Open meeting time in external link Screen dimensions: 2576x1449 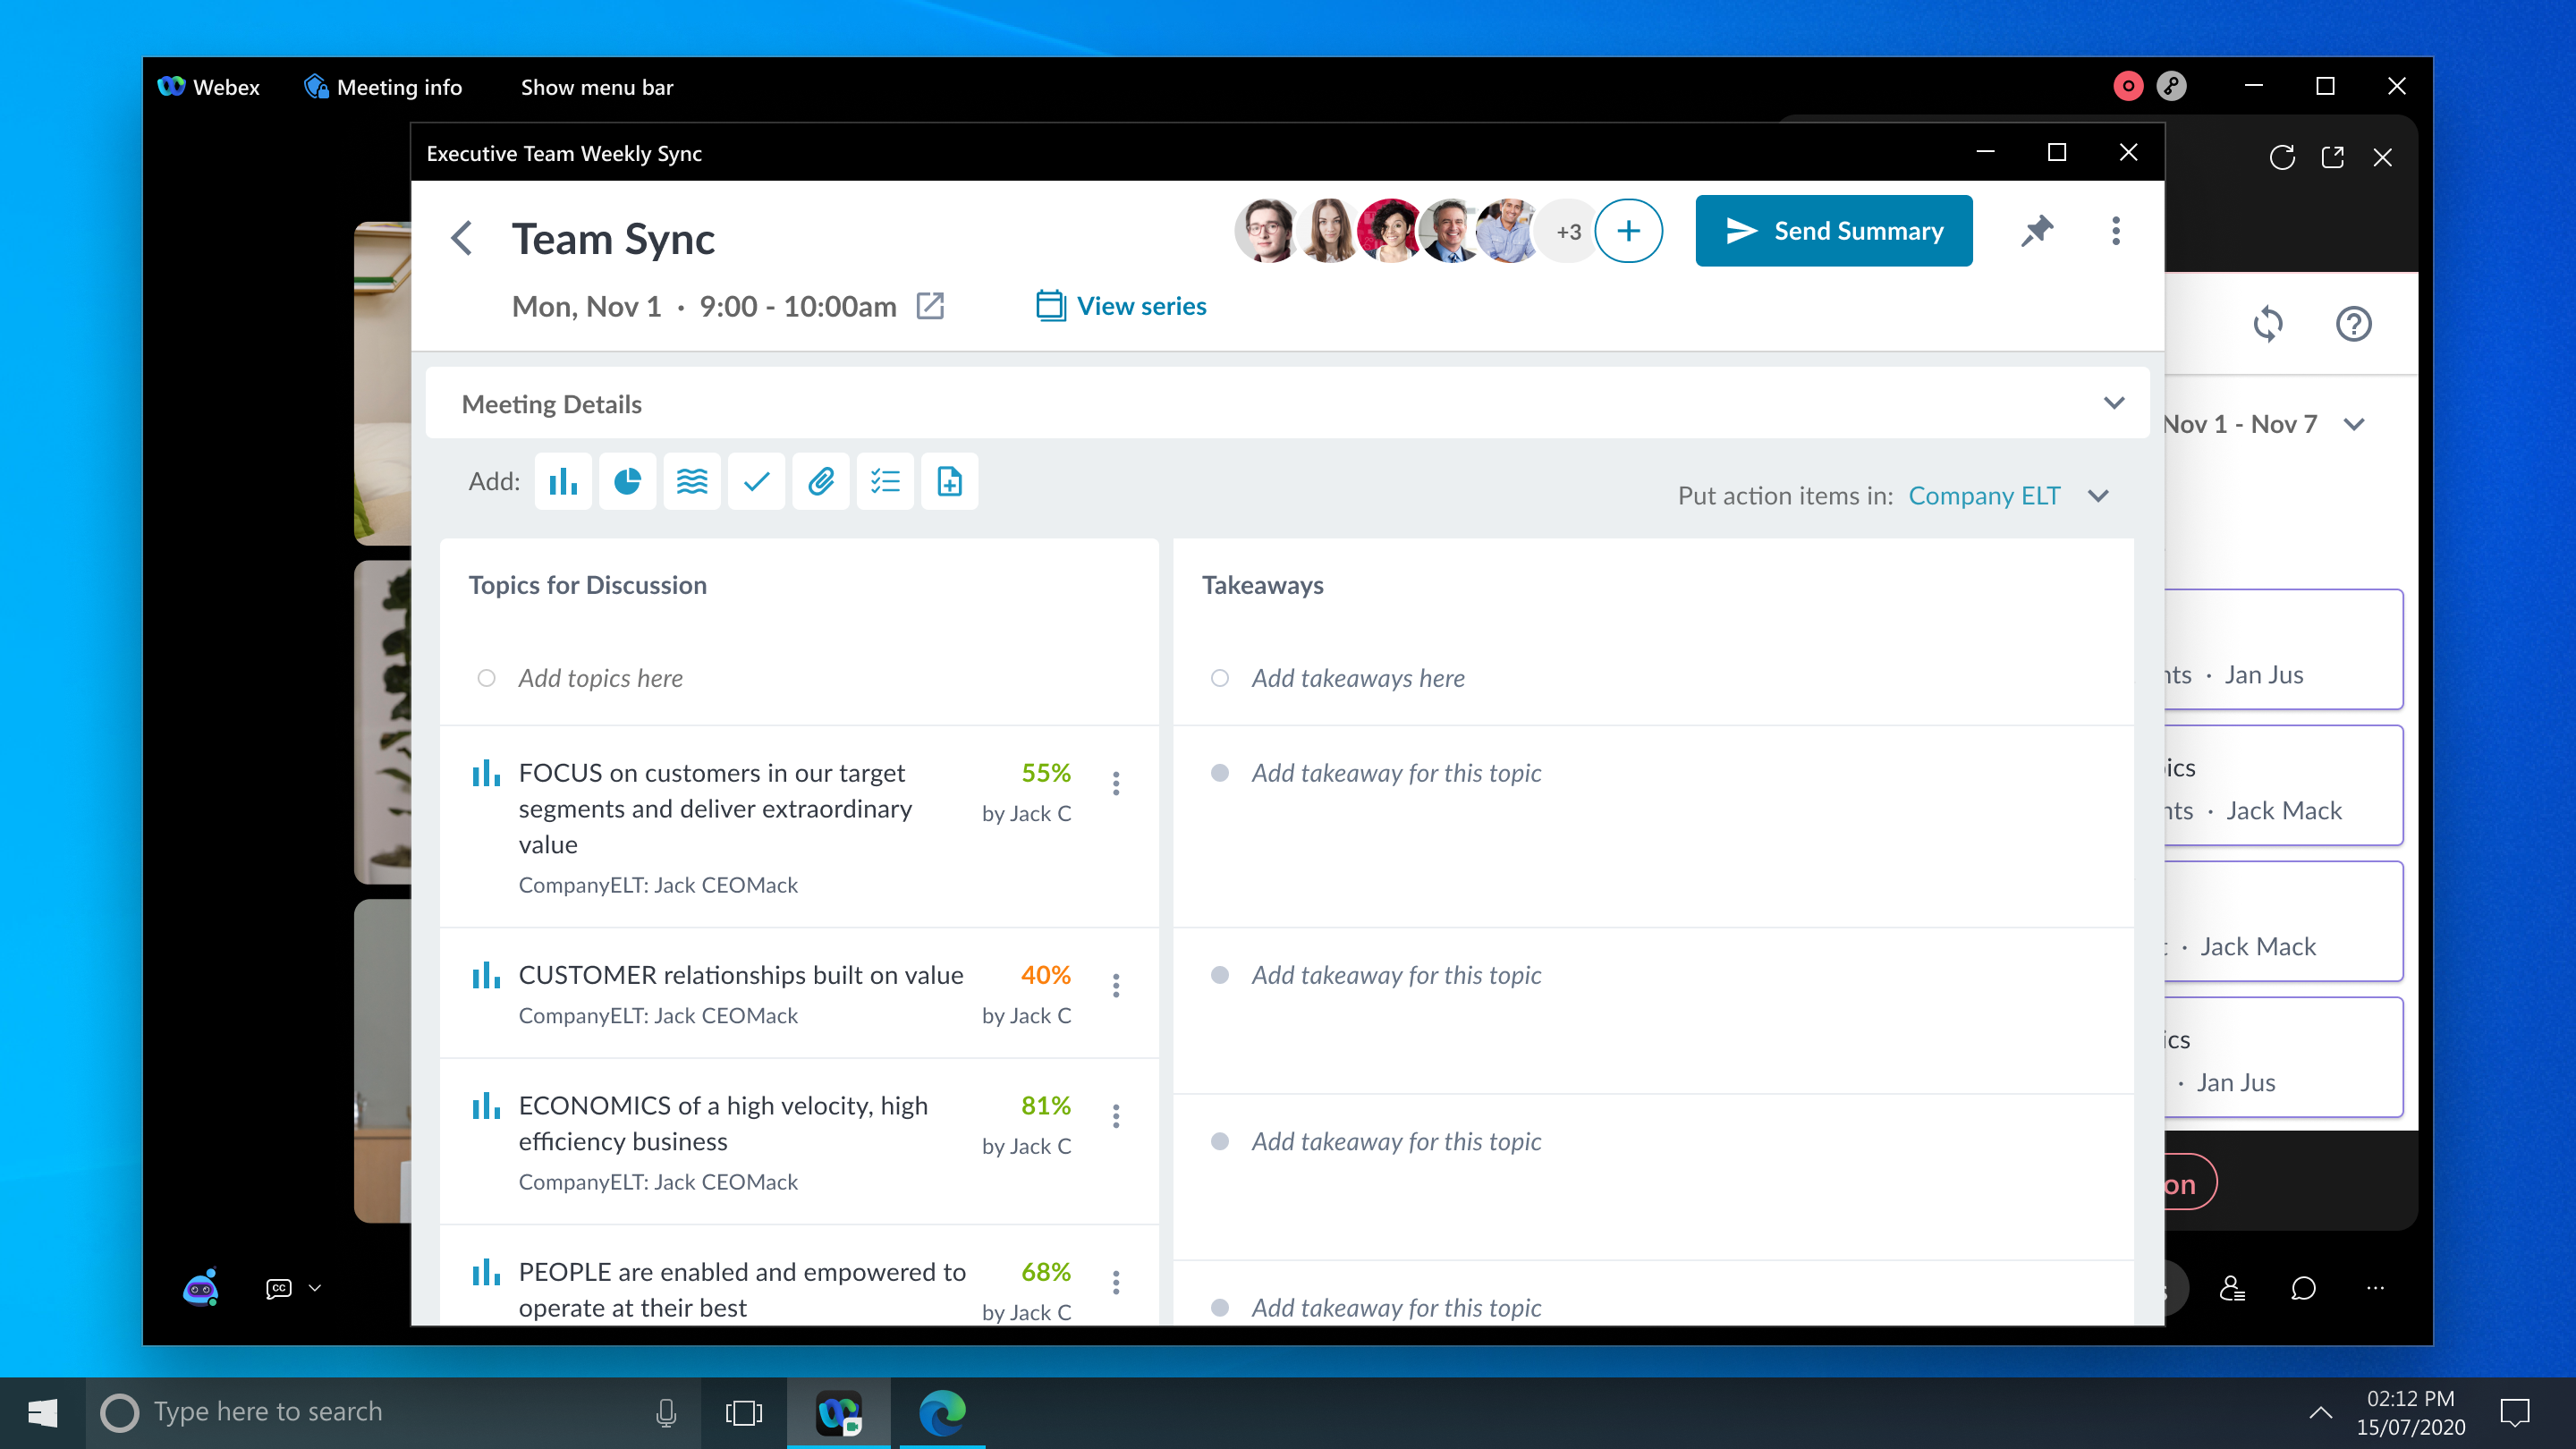[x=930, y=306]
